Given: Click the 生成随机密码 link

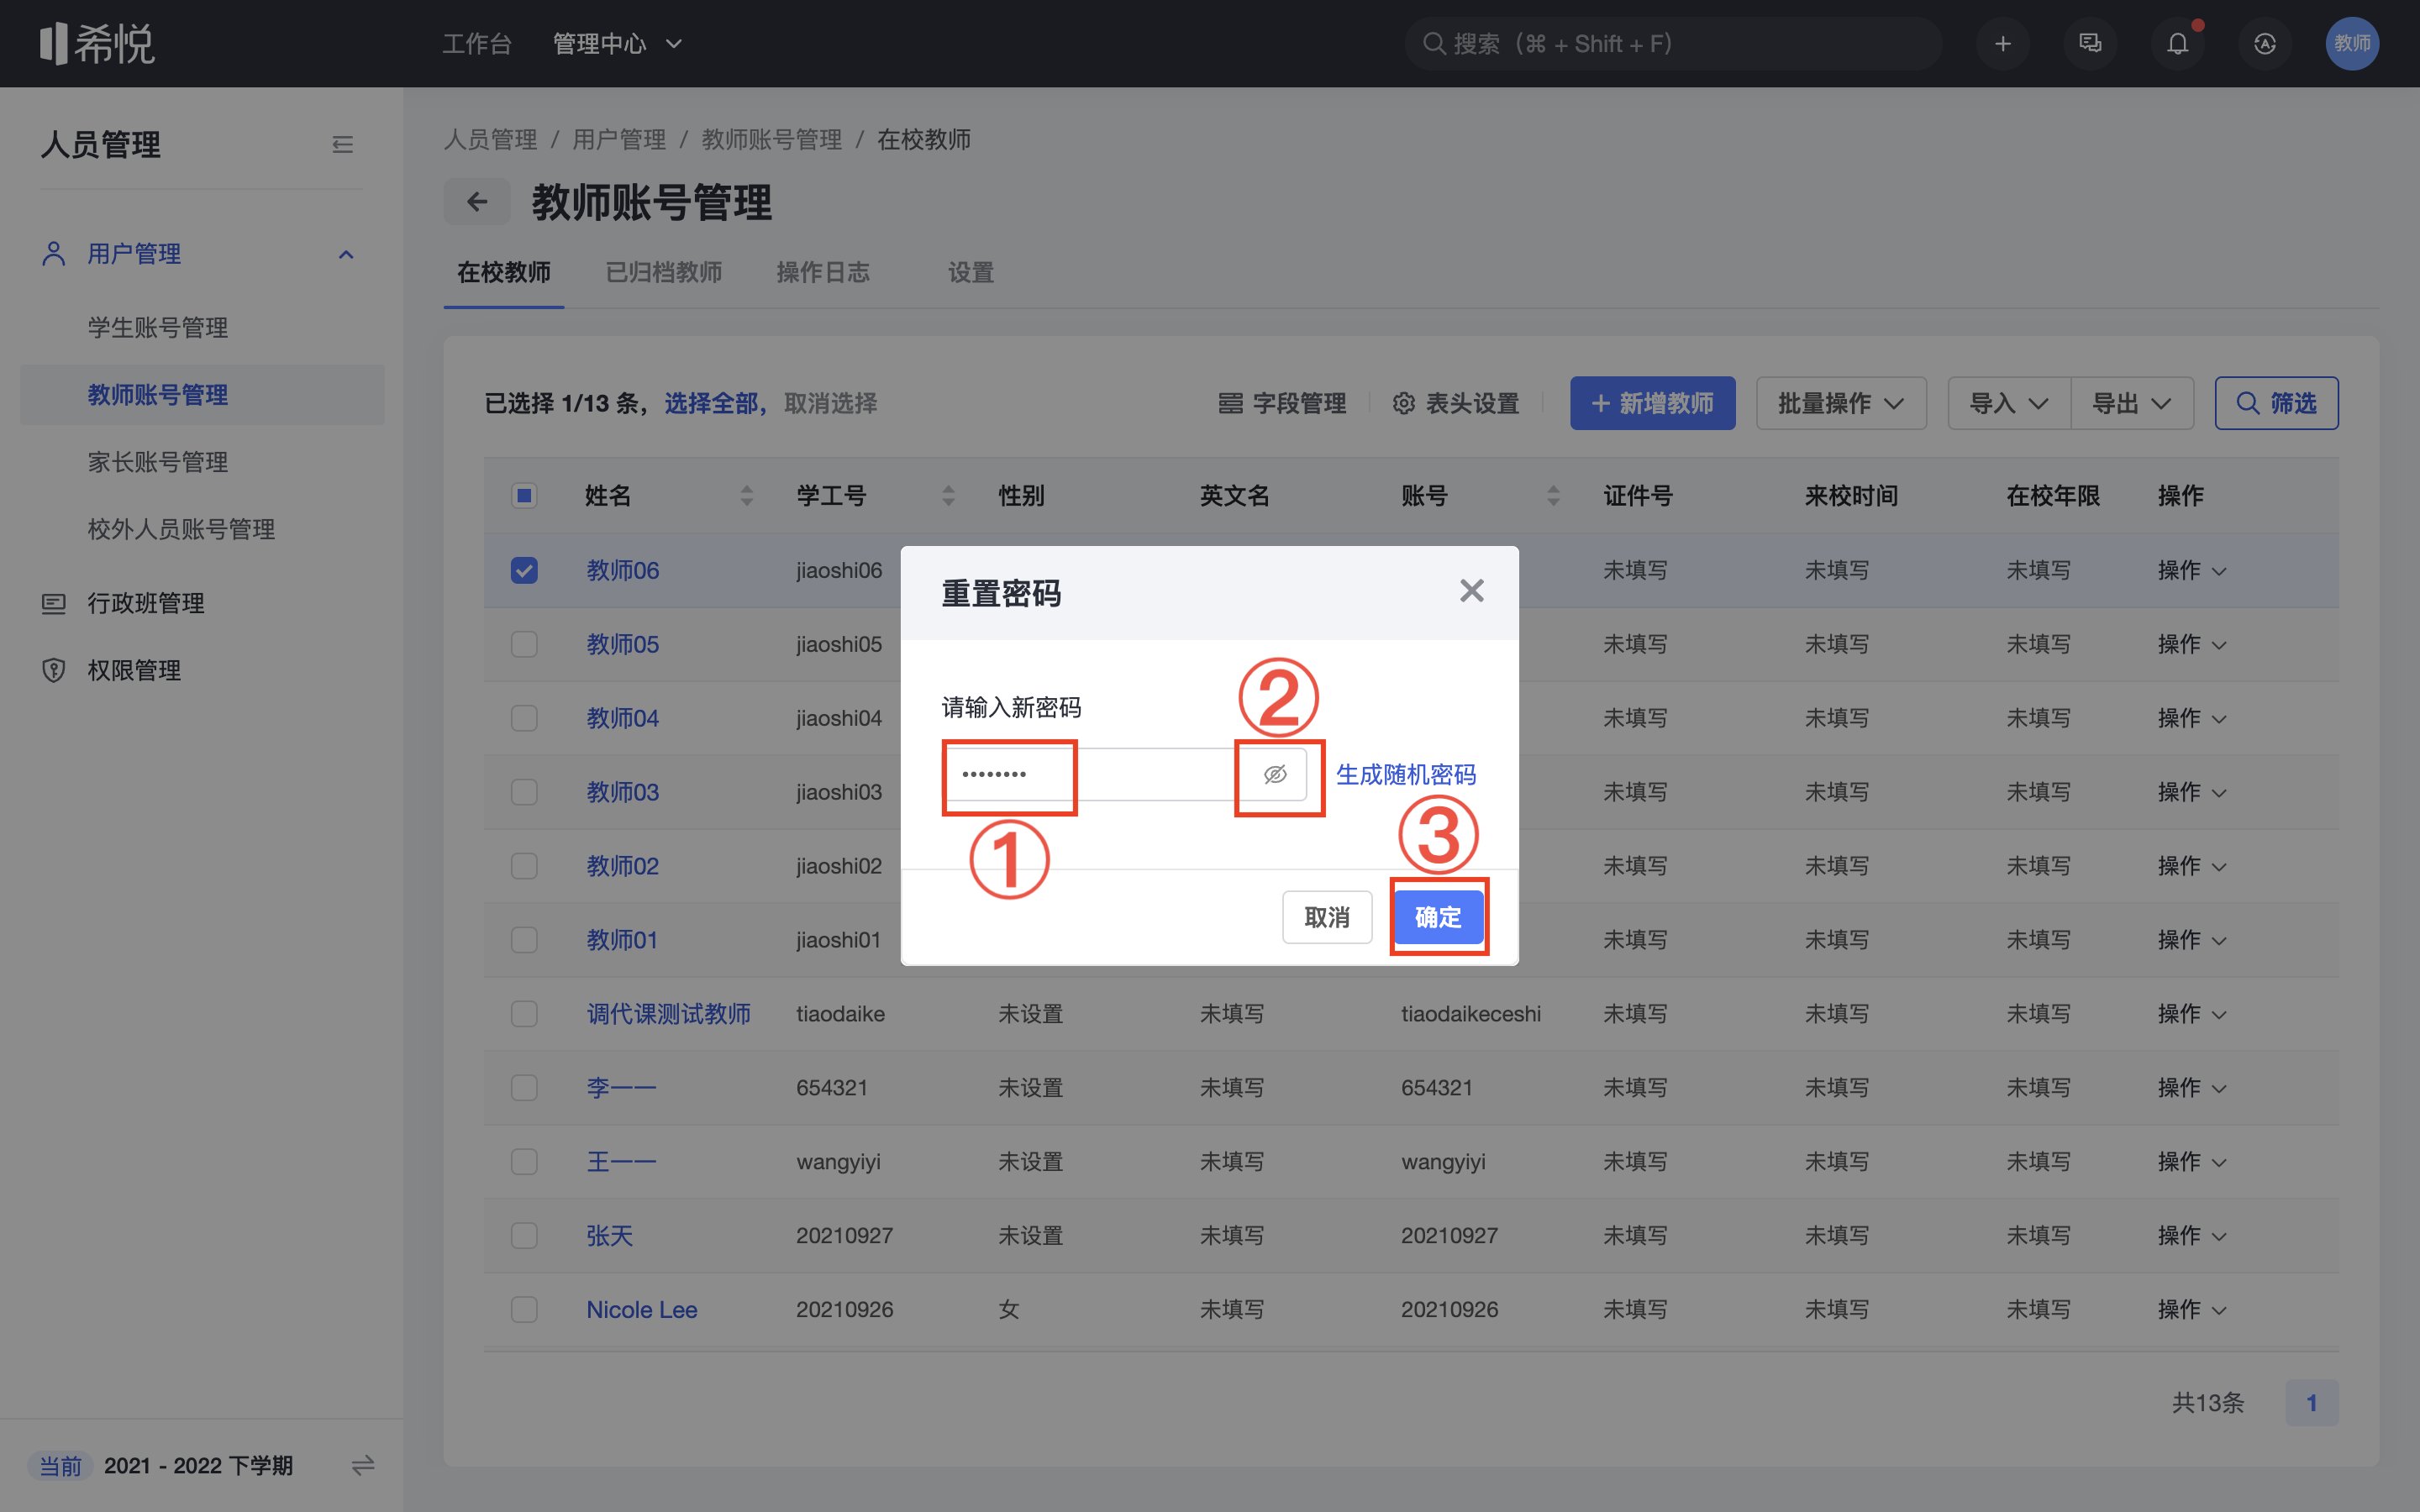Looking at the screenshot, I should (1405, 774).
